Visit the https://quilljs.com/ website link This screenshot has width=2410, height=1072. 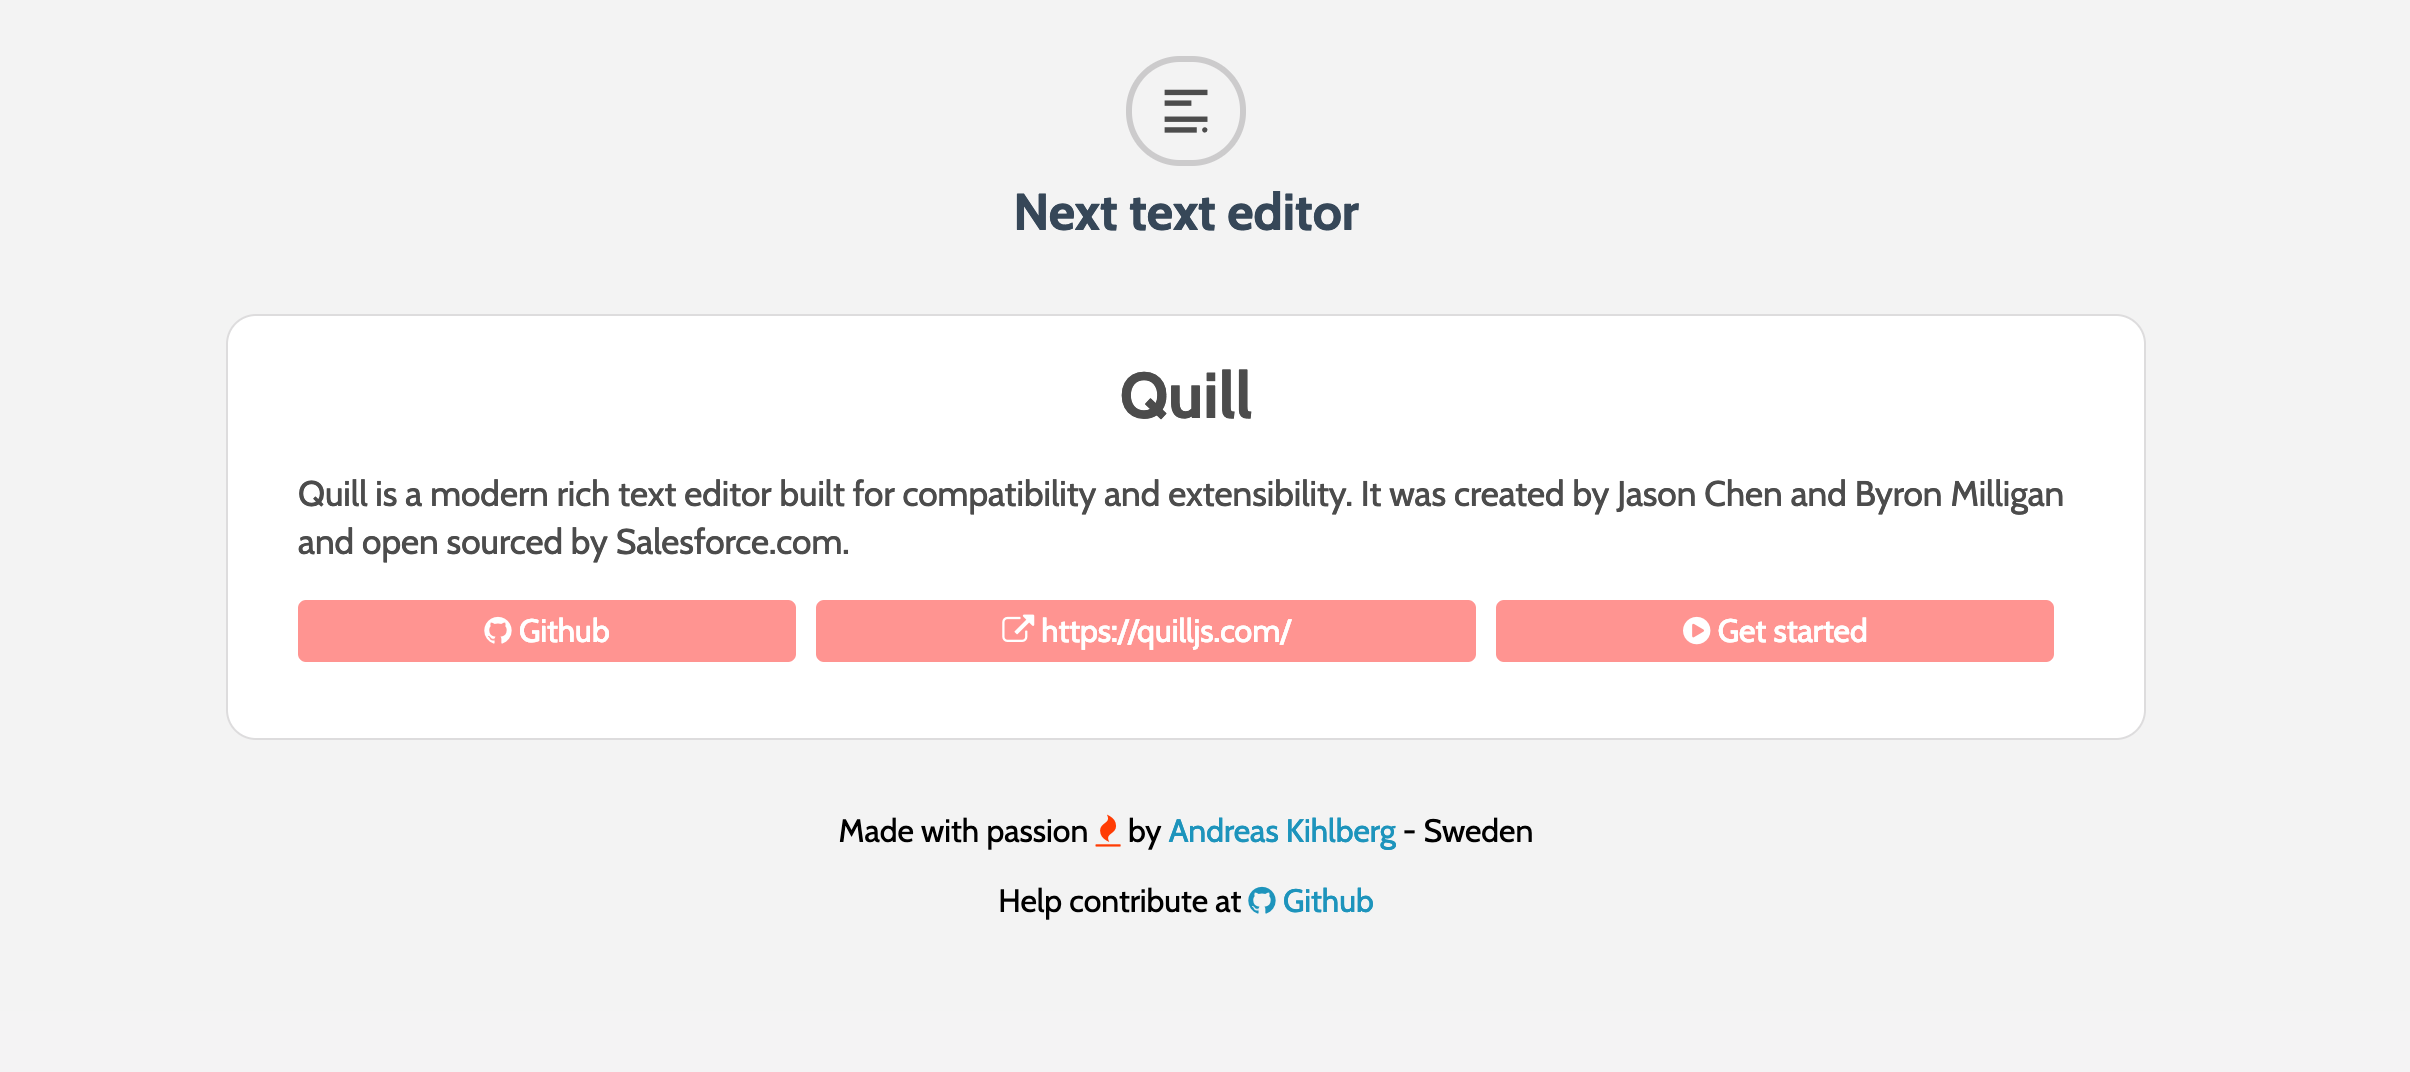pos(1146,630)
